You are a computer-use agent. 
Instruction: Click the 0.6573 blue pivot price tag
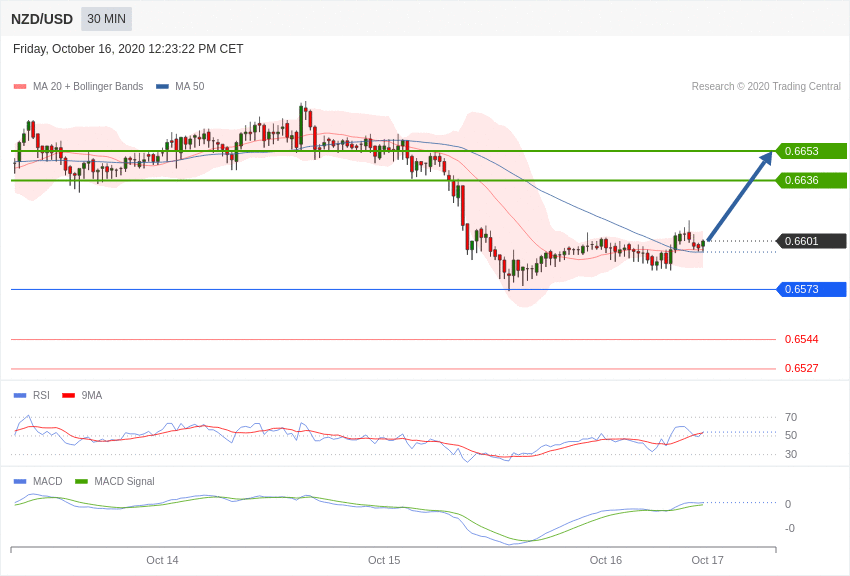811,289
